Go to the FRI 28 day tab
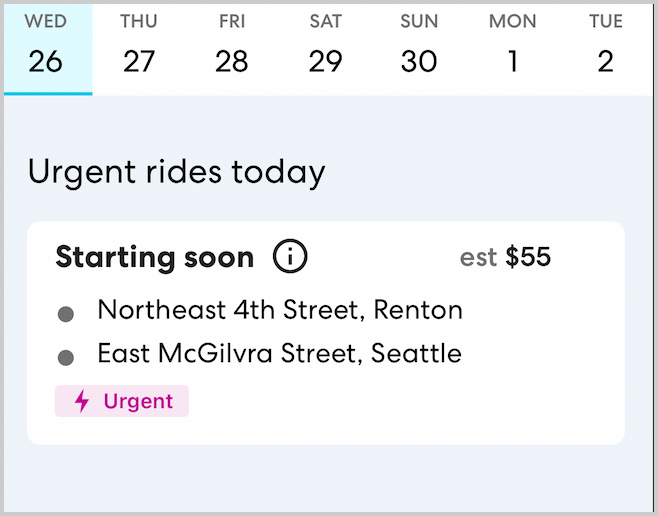This screenshot has width=658, height=516. [x=232, y=48]
